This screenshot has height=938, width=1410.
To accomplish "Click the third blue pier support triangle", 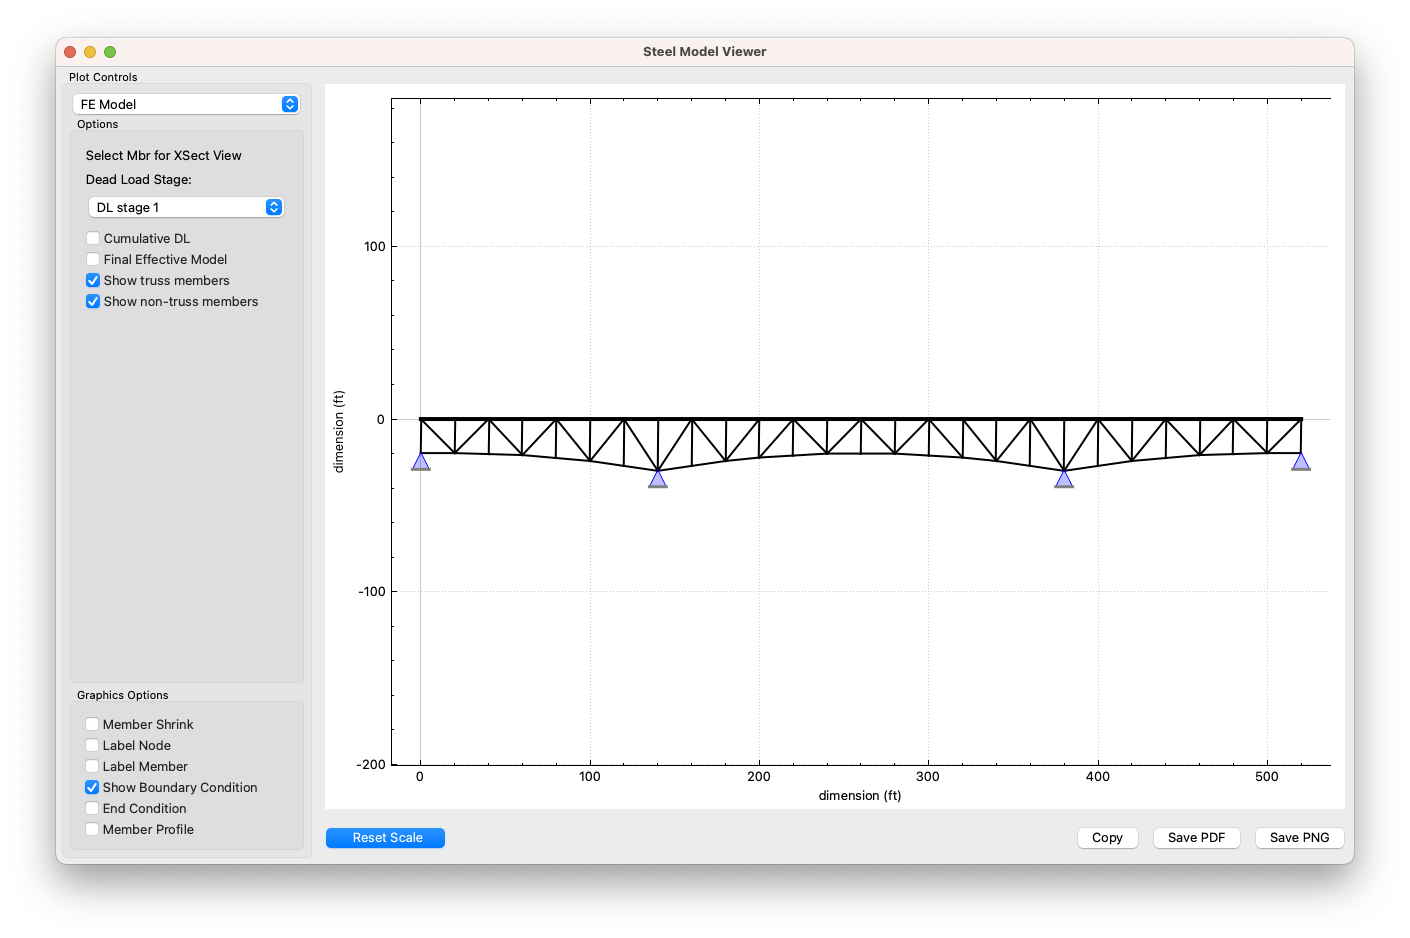I will pyautogui.click(x=1064, y=479).
